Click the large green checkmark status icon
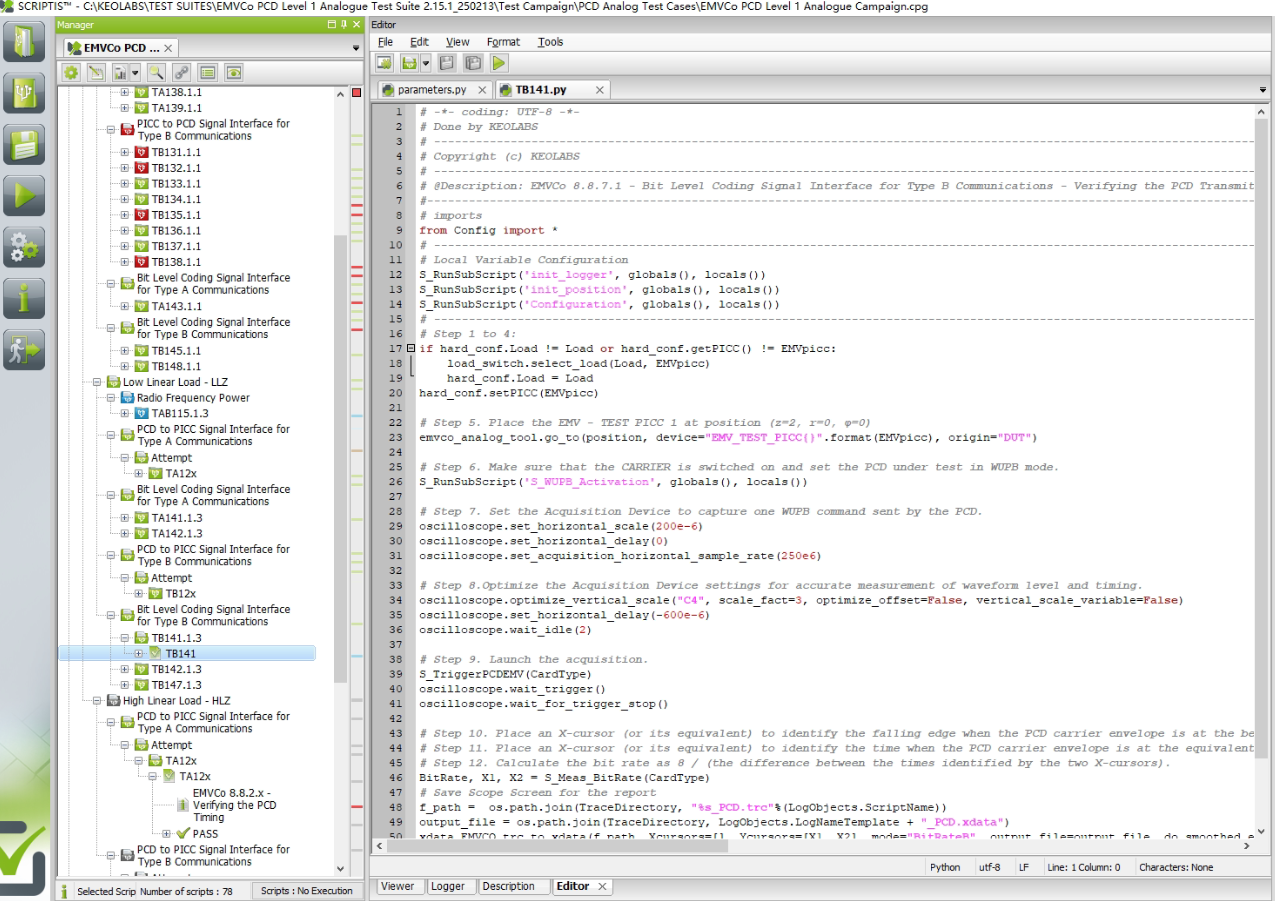This screenshot has width=1275, height=901. coord(22,860)
